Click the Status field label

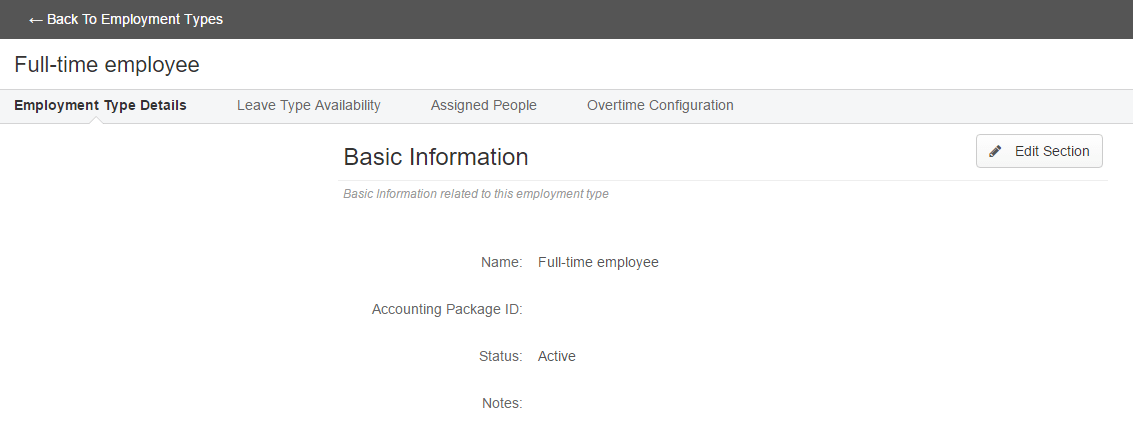click(500, 356)
